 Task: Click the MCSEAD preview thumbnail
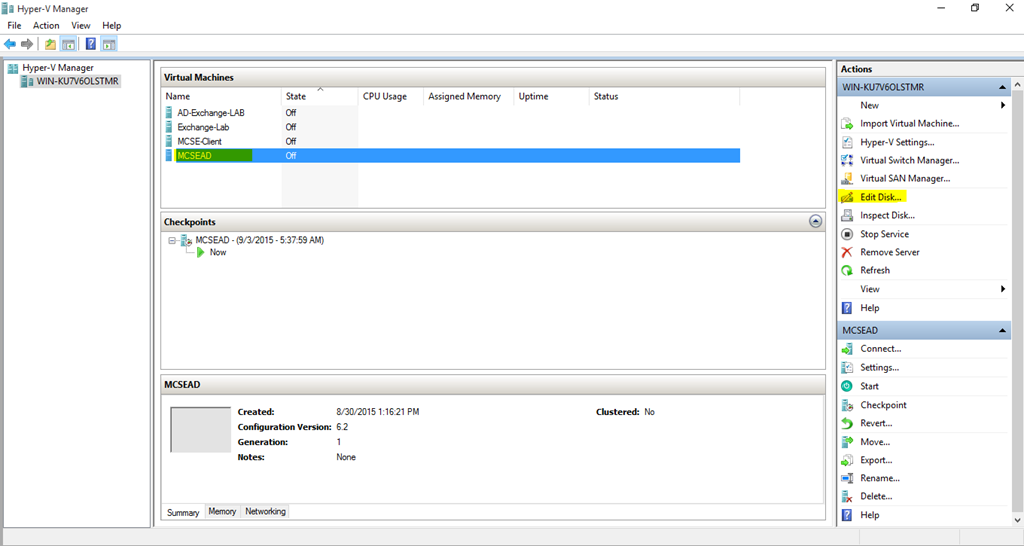click(200, 430)
